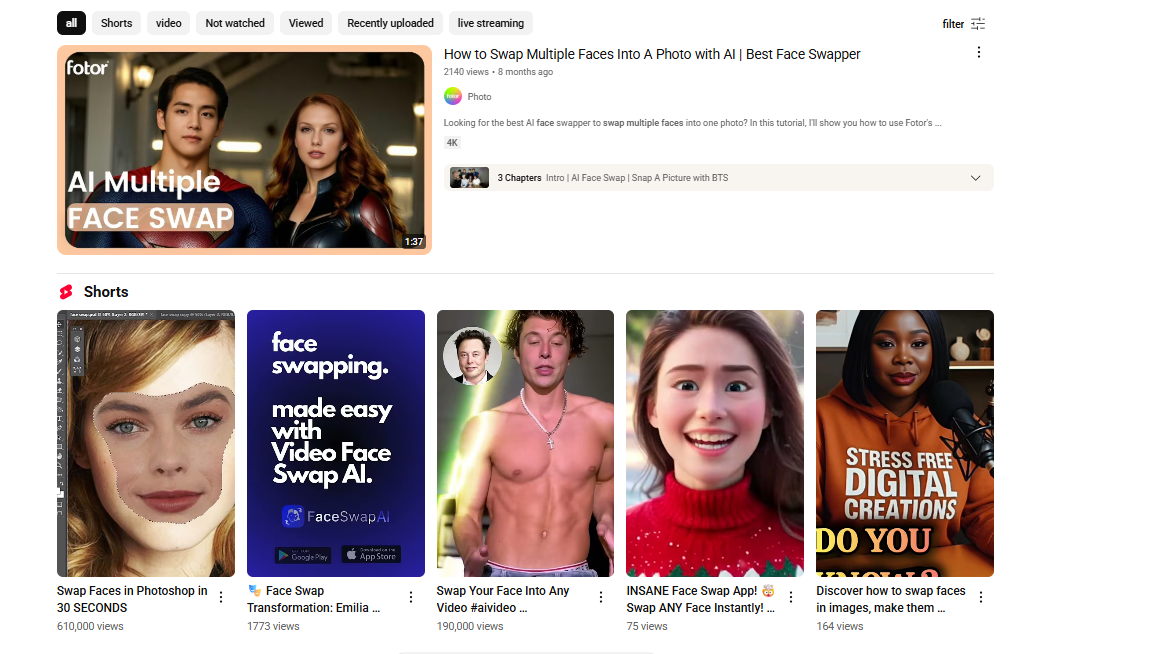Open the Photo channel name link
Screen dimensions: 1158x654
click(479, 97)
